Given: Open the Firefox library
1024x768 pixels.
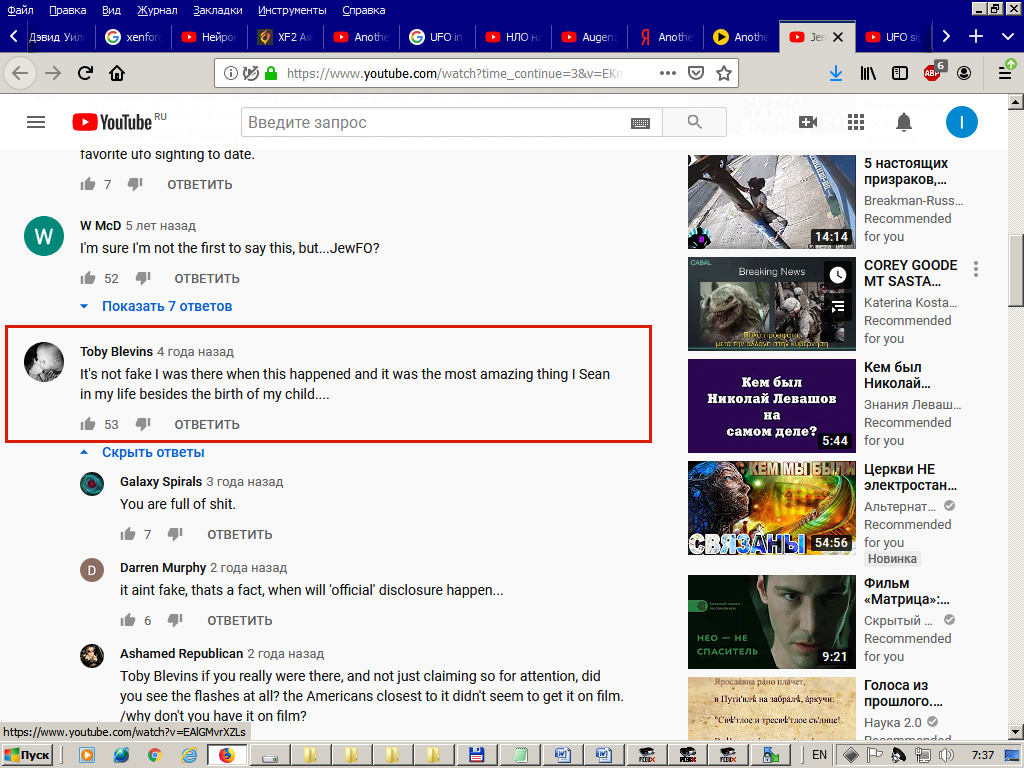Looking at the screenshot, I should pos(868,73).
